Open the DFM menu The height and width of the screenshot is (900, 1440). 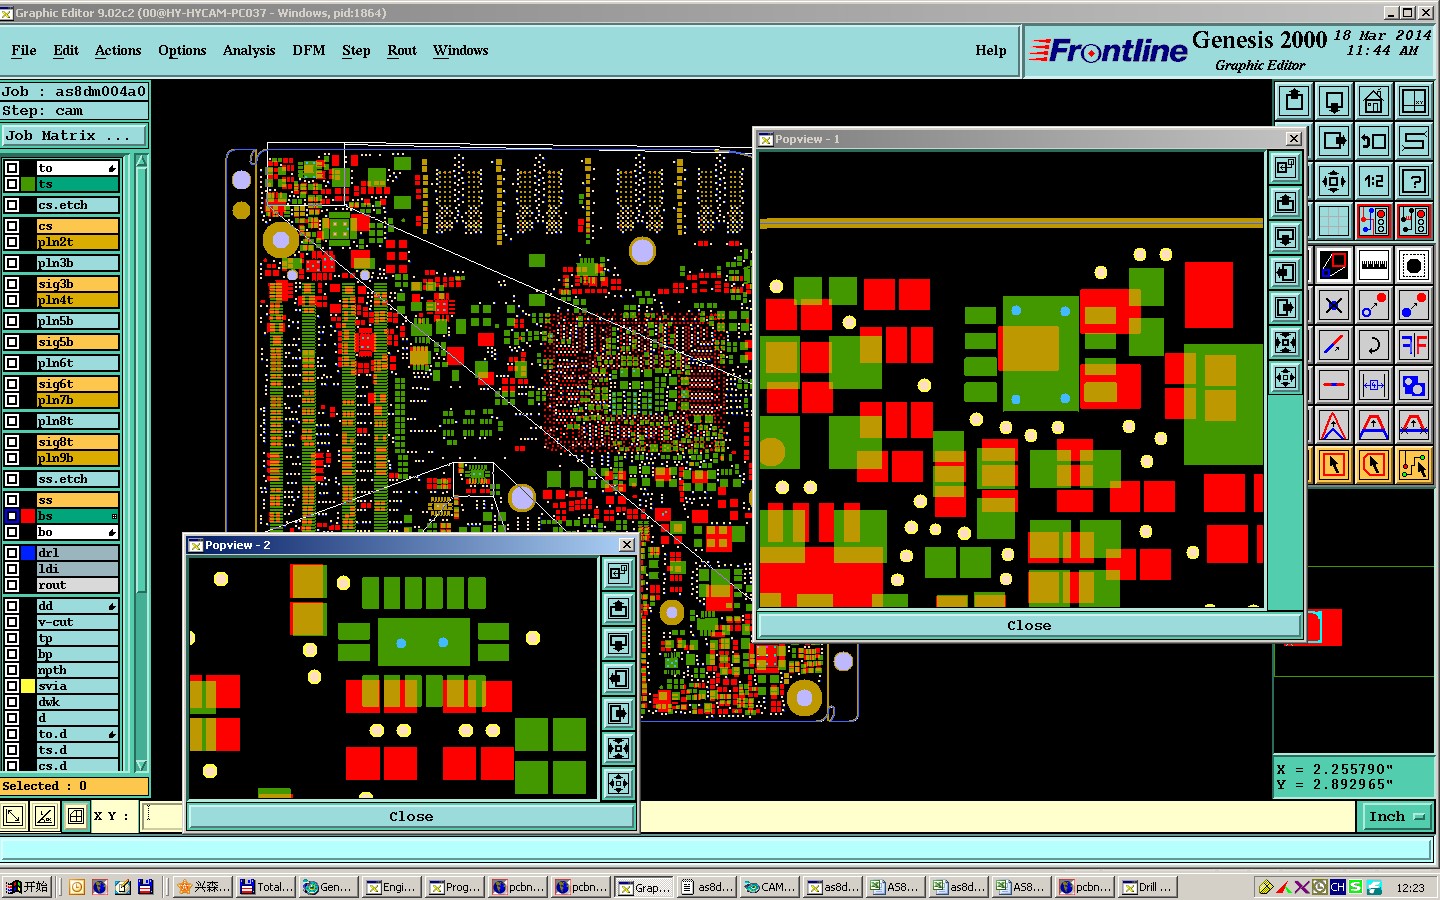(x=309, y=51)
